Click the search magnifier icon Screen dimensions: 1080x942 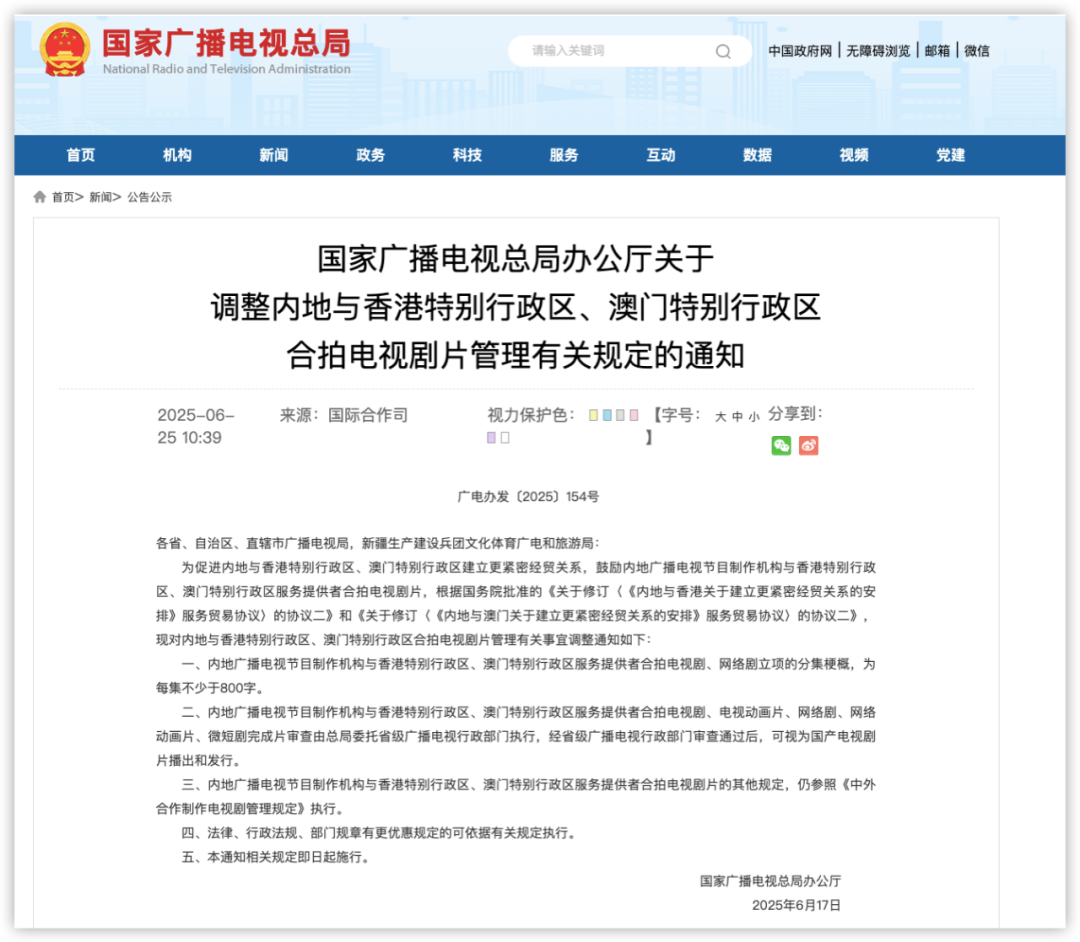tap(723, 52)
